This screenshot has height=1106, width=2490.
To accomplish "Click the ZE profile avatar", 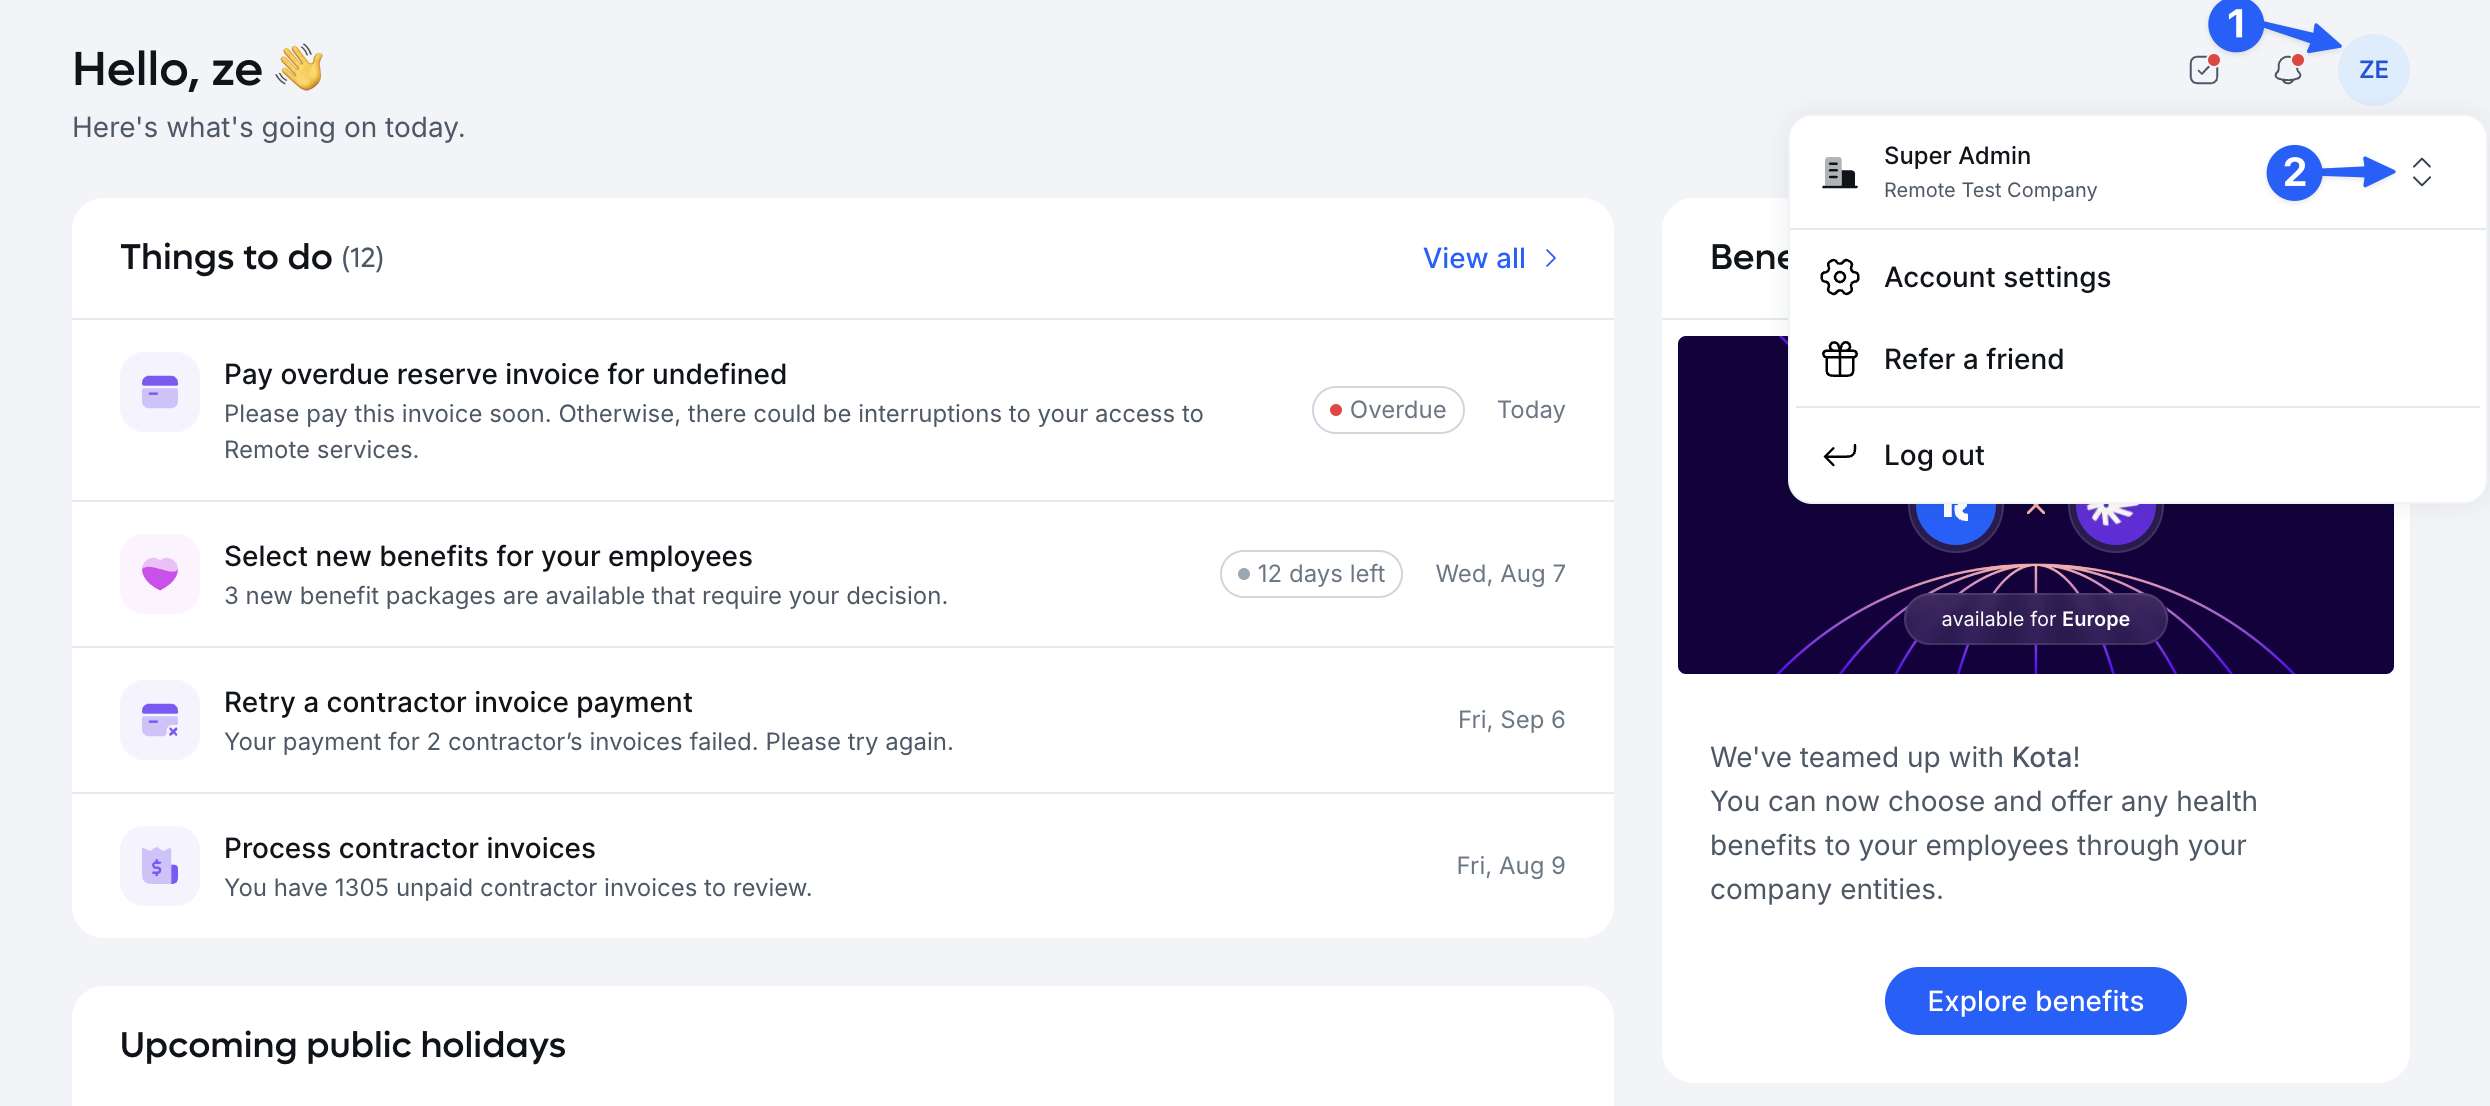I will click(x=2373, y=70).
